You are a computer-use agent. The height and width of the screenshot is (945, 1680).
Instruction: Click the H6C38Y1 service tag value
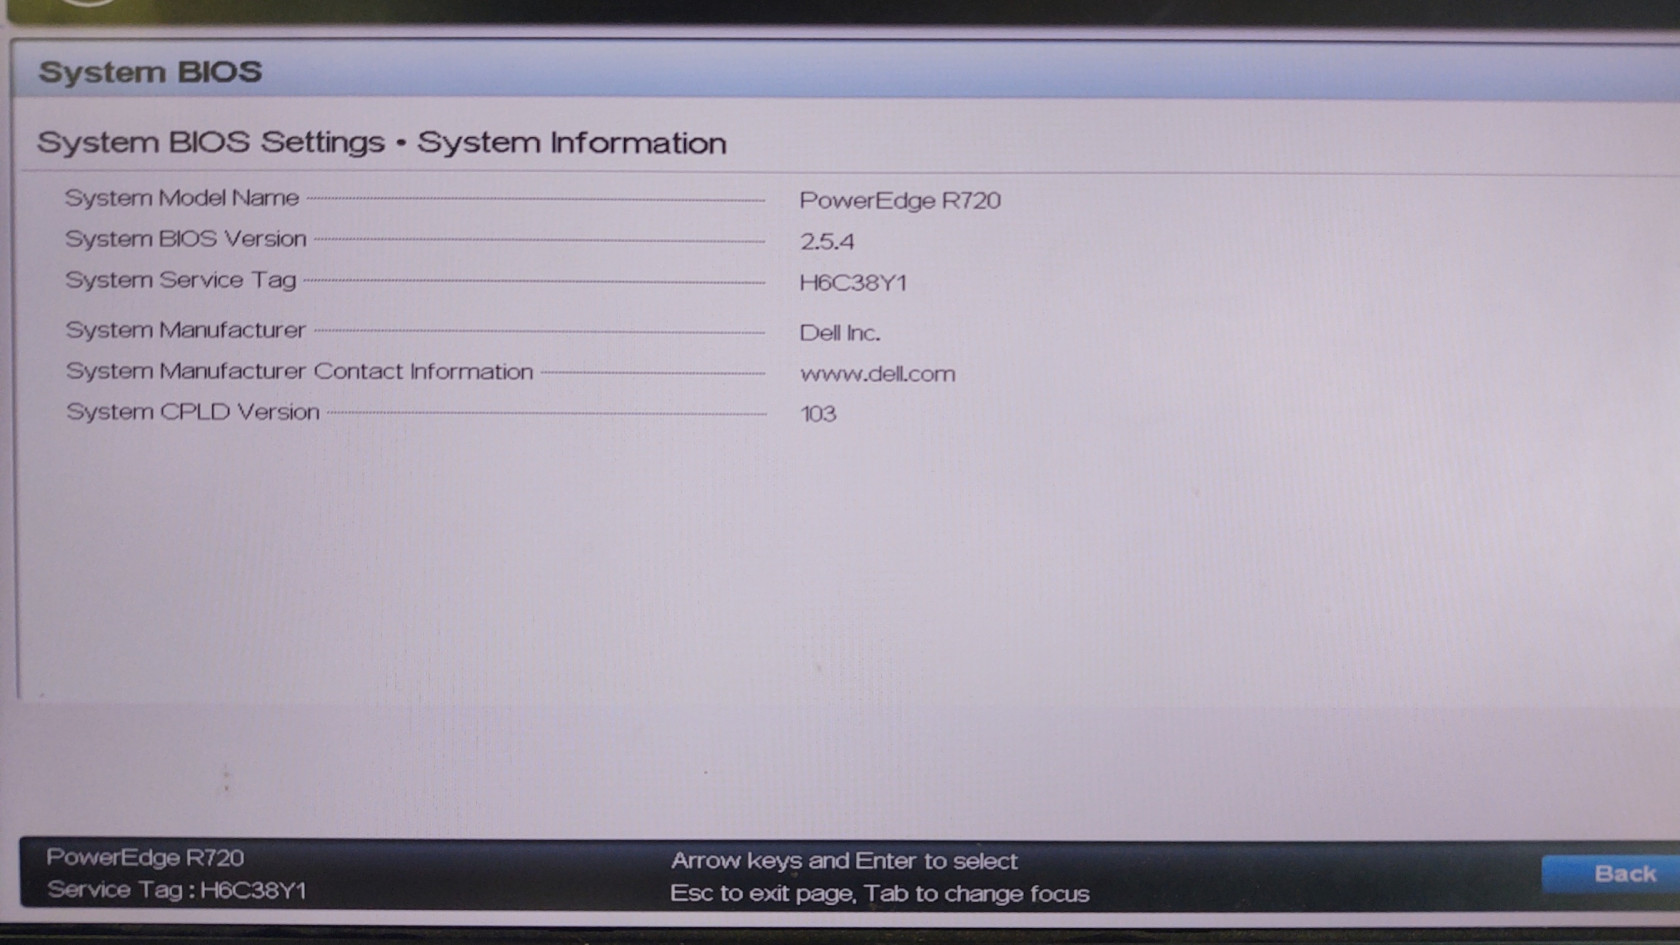click(853, 283)
